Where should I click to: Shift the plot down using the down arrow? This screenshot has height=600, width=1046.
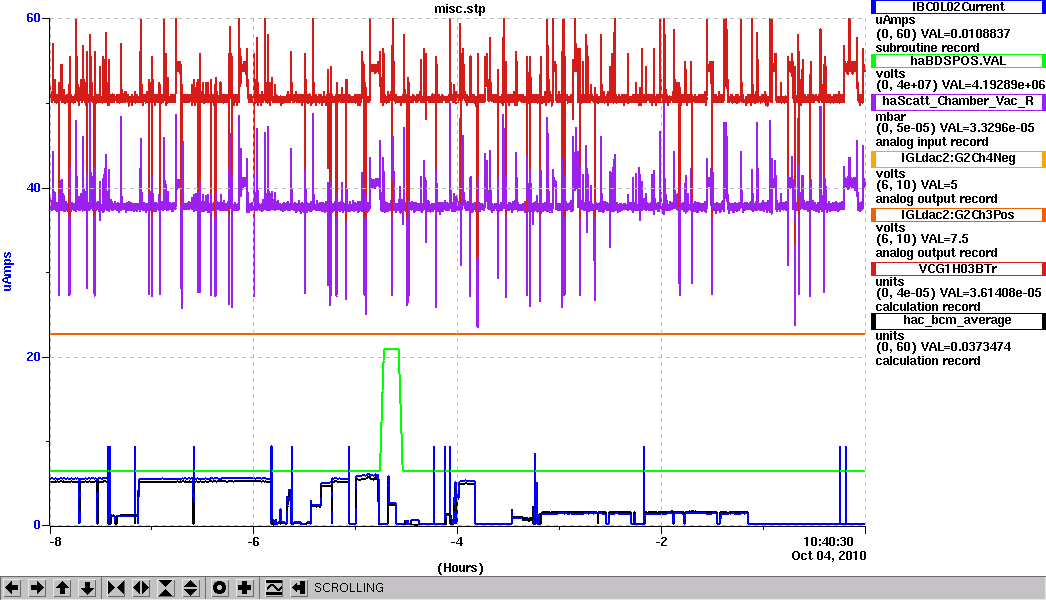[x=87, y=588]
